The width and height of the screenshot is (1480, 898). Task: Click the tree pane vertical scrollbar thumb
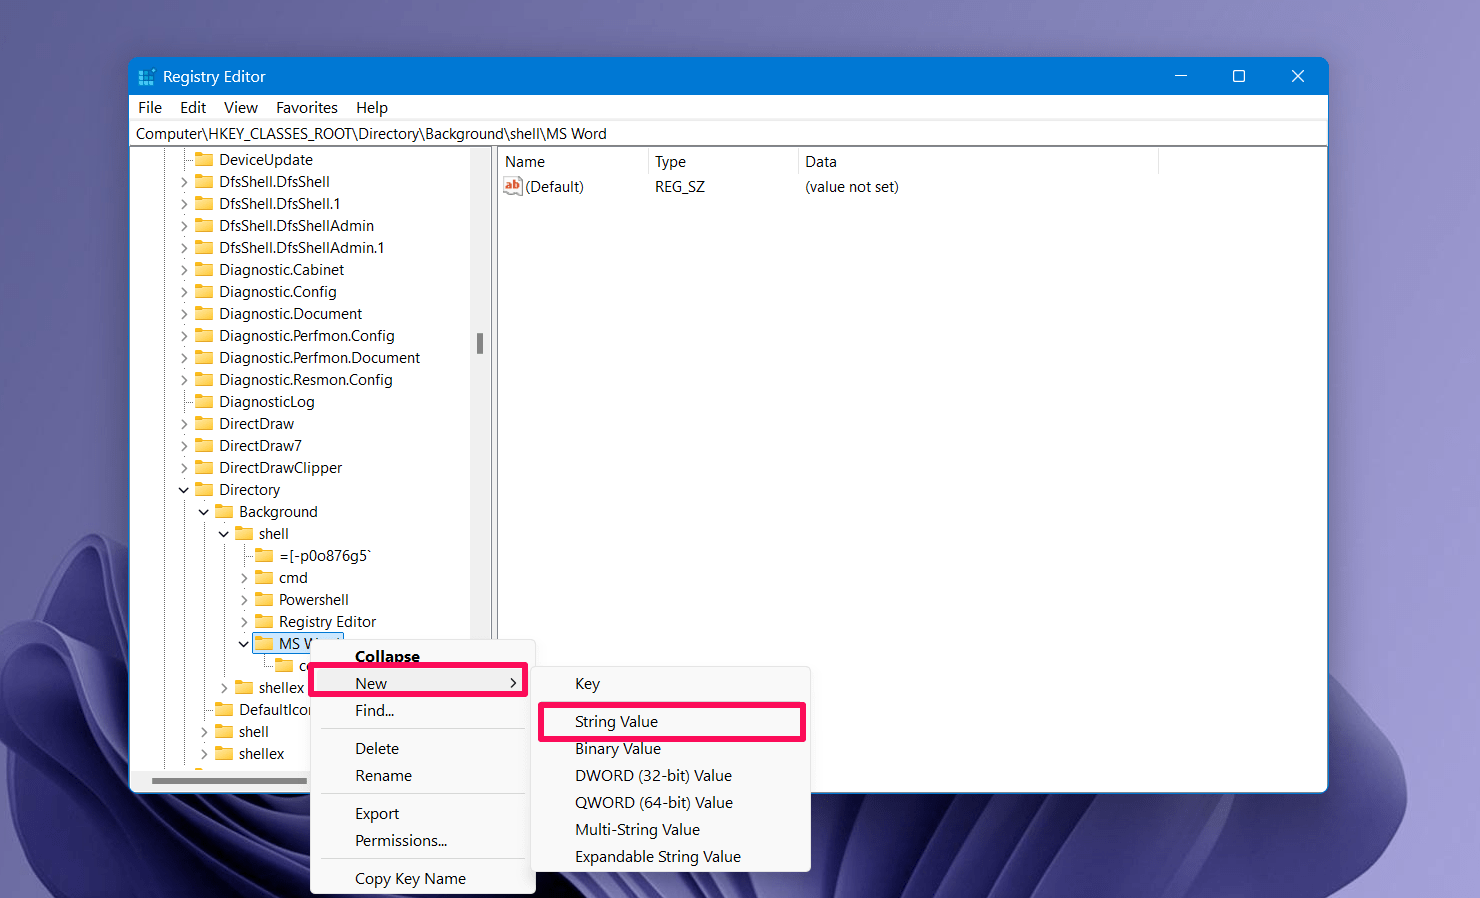480,343
